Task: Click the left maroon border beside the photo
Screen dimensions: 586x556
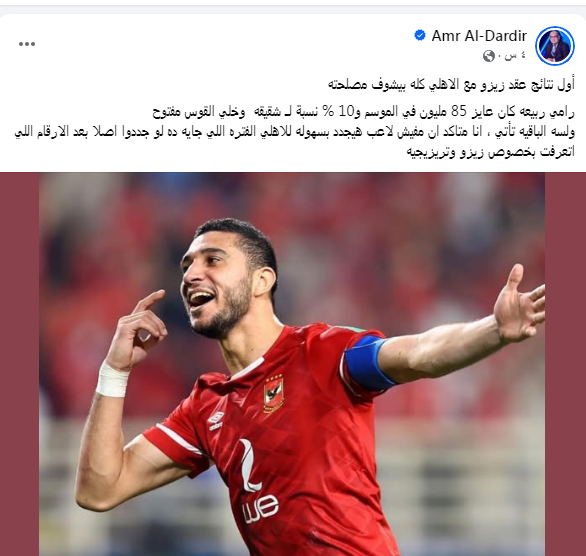Action: point(19,364)
